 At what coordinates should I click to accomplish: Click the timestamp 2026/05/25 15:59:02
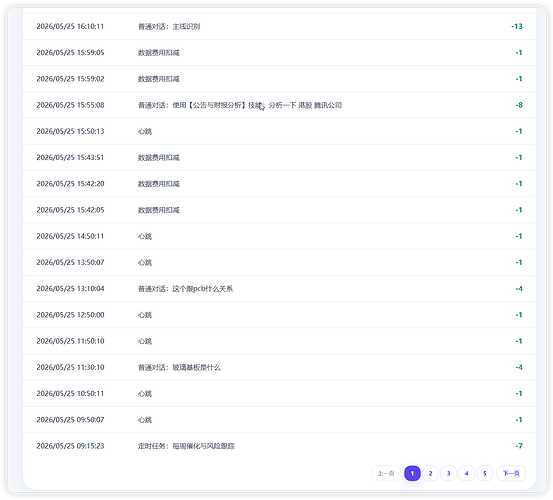[70, 79]
